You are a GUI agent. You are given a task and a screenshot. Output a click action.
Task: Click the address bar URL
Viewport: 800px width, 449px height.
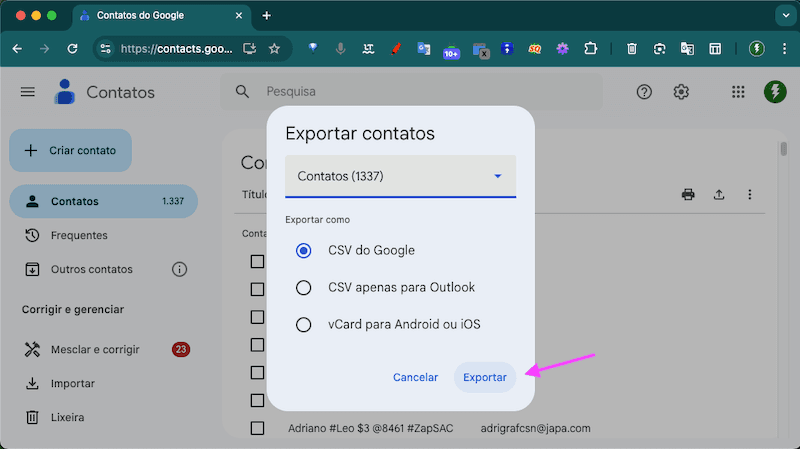pyautogui.click(x=177, y=49)
